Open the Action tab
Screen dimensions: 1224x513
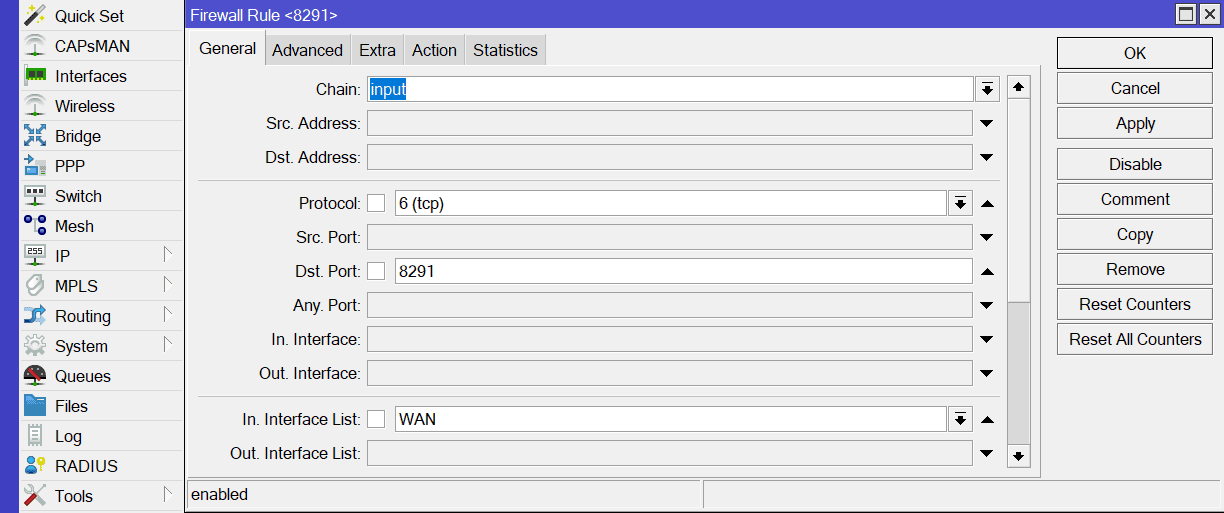coord(434,50)
